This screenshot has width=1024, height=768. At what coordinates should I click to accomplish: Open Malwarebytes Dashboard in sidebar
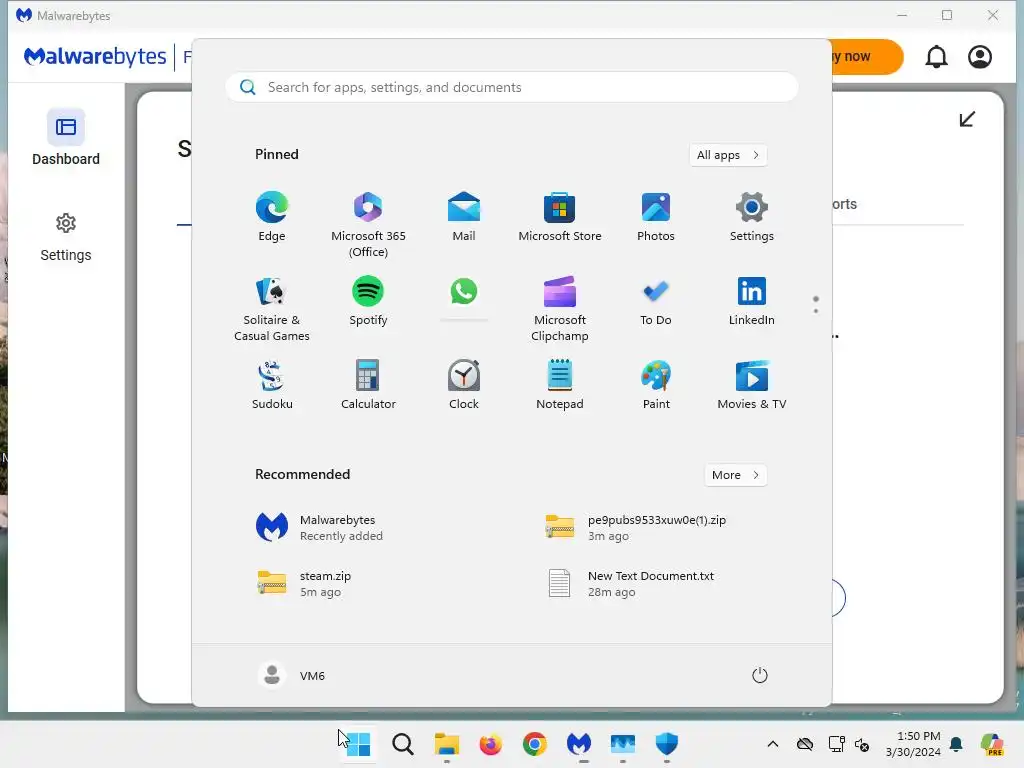pyautogui.click(x=66, y=138)
